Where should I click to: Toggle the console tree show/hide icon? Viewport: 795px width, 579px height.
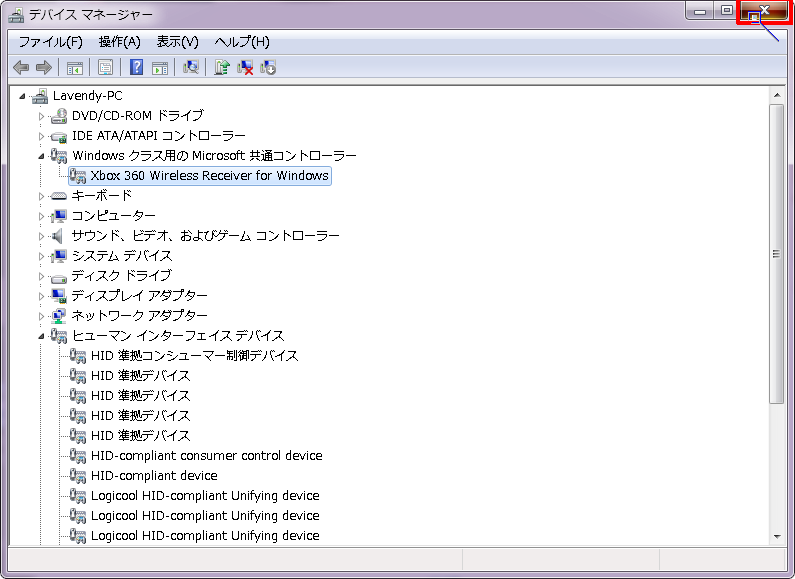75,67
